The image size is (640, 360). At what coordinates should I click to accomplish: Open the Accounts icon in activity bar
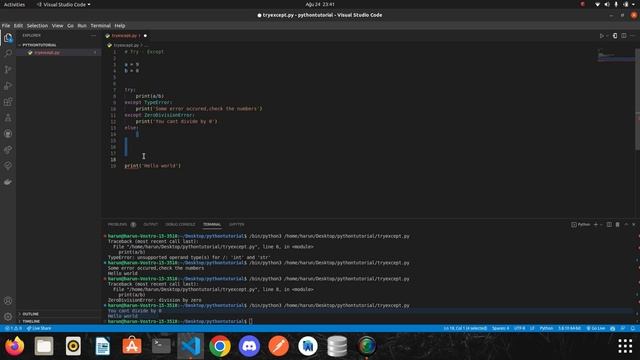8,301
